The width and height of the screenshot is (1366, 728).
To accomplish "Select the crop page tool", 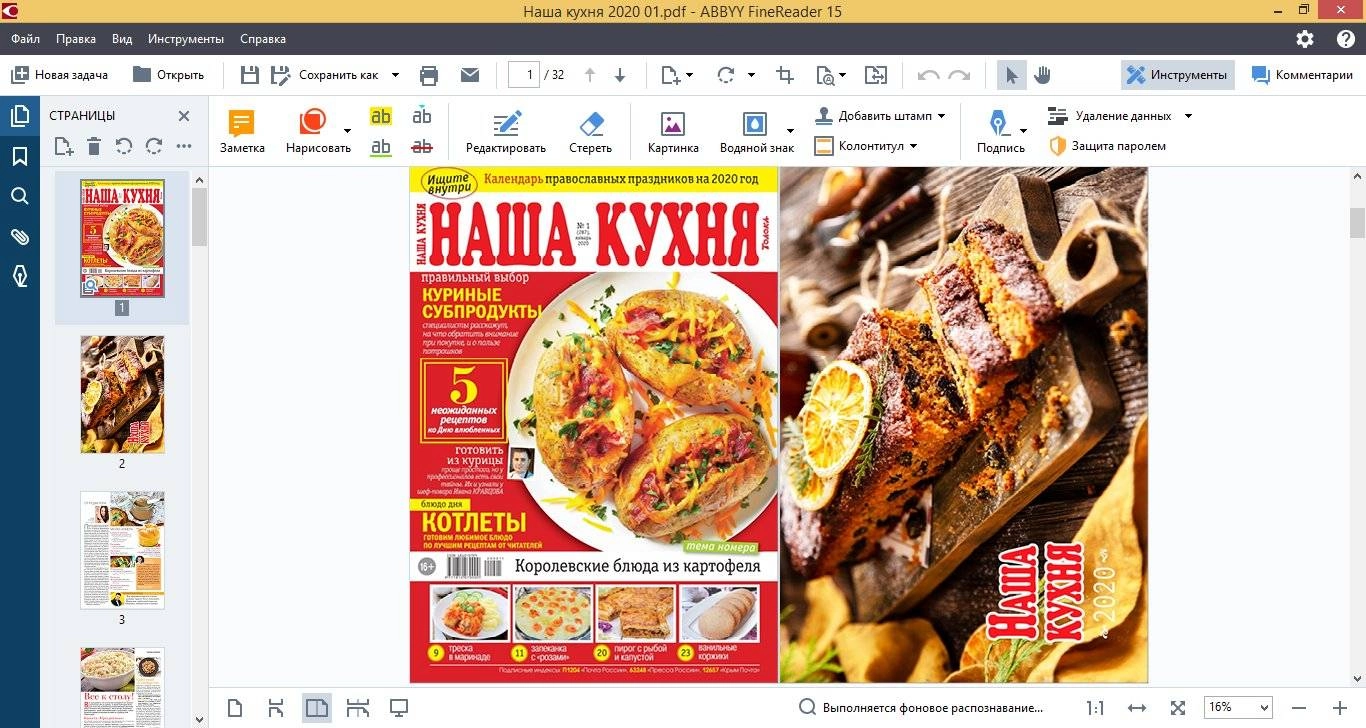I will [x=785, y=75].
